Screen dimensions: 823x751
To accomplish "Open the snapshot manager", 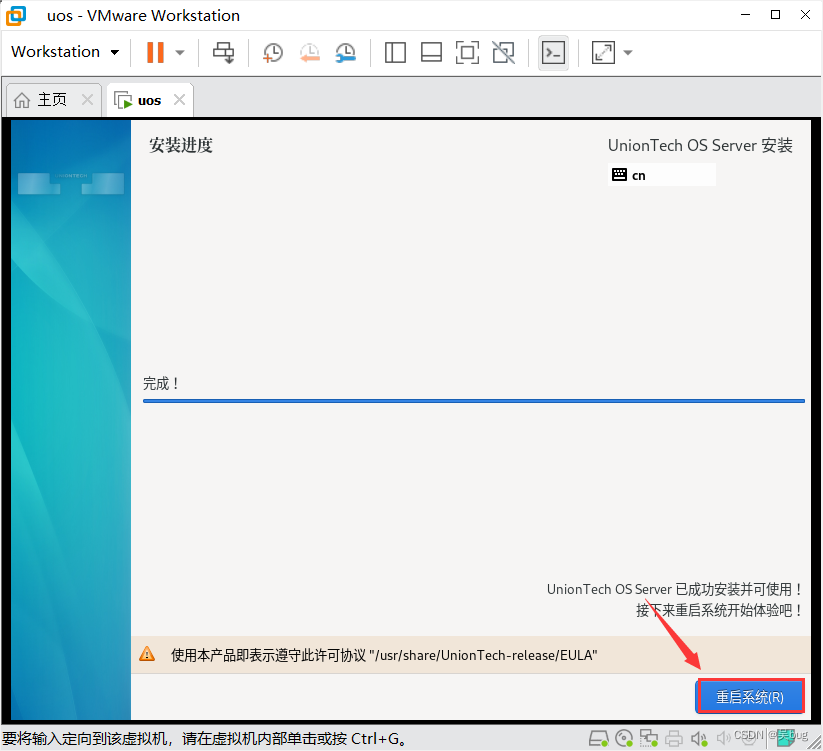I will pyautogui.click(x=345, y=52).
